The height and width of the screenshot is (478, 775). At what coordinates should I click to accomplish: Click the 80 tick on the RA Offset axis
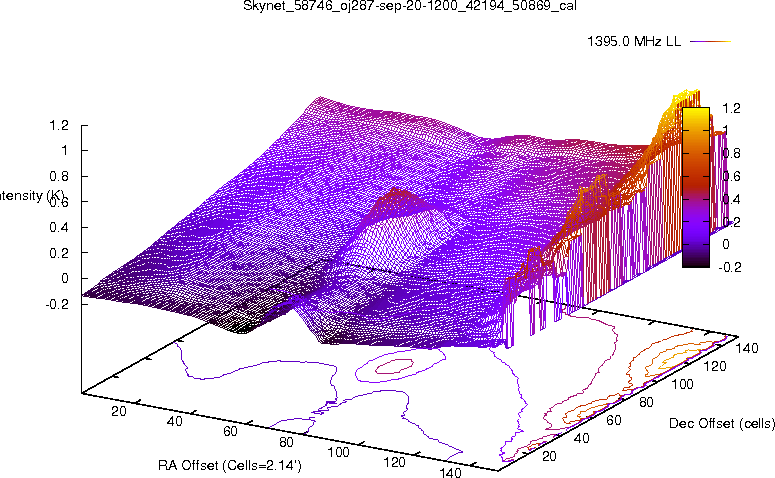[x=286, y=442]
